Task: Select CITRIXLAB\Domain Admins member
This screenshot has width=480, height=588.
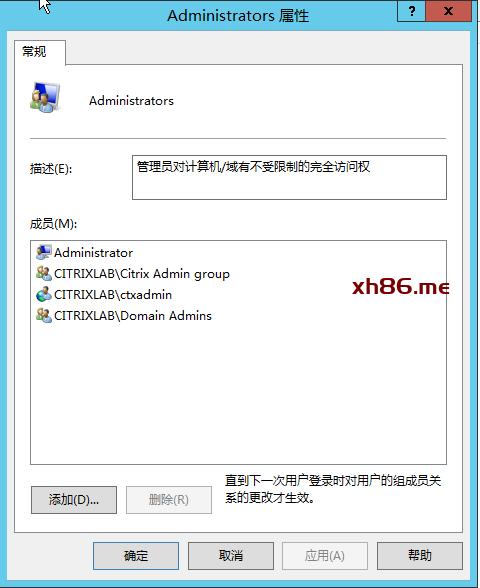Action: point(133,316)
